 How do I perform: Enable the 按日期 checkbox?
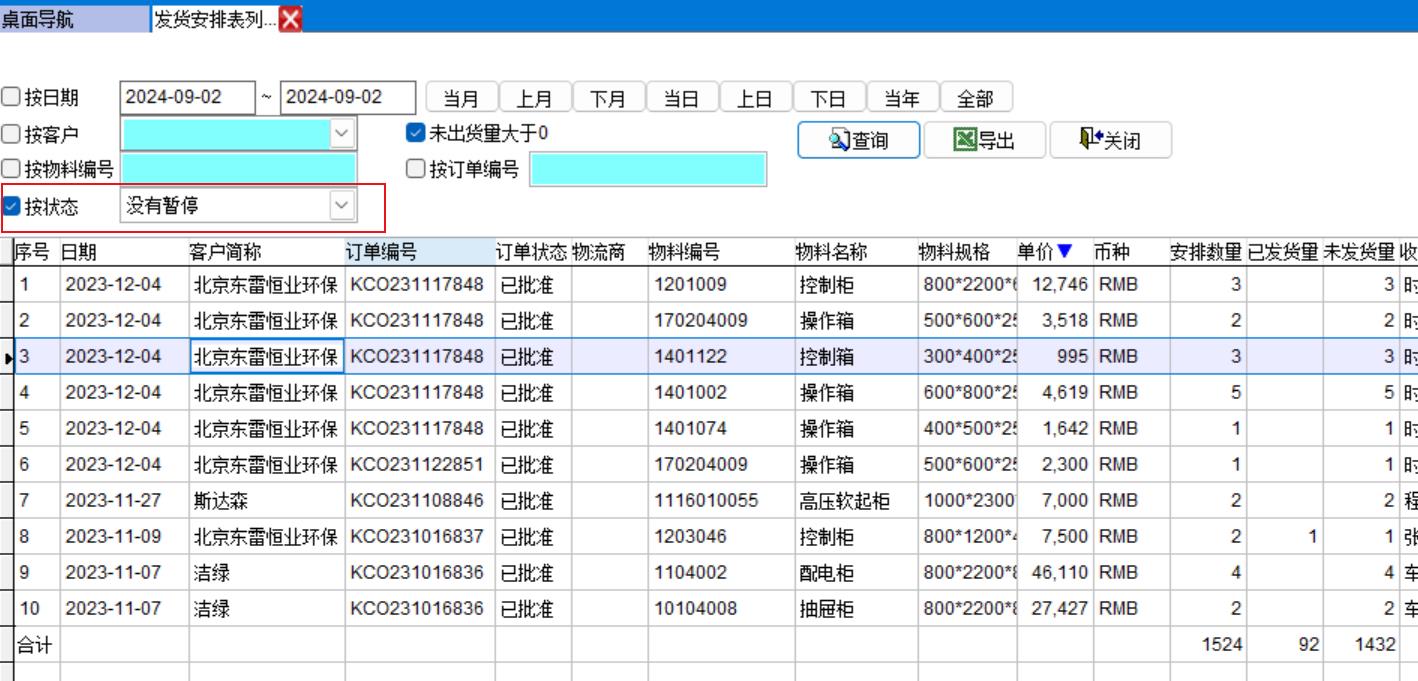coord(11,98)
